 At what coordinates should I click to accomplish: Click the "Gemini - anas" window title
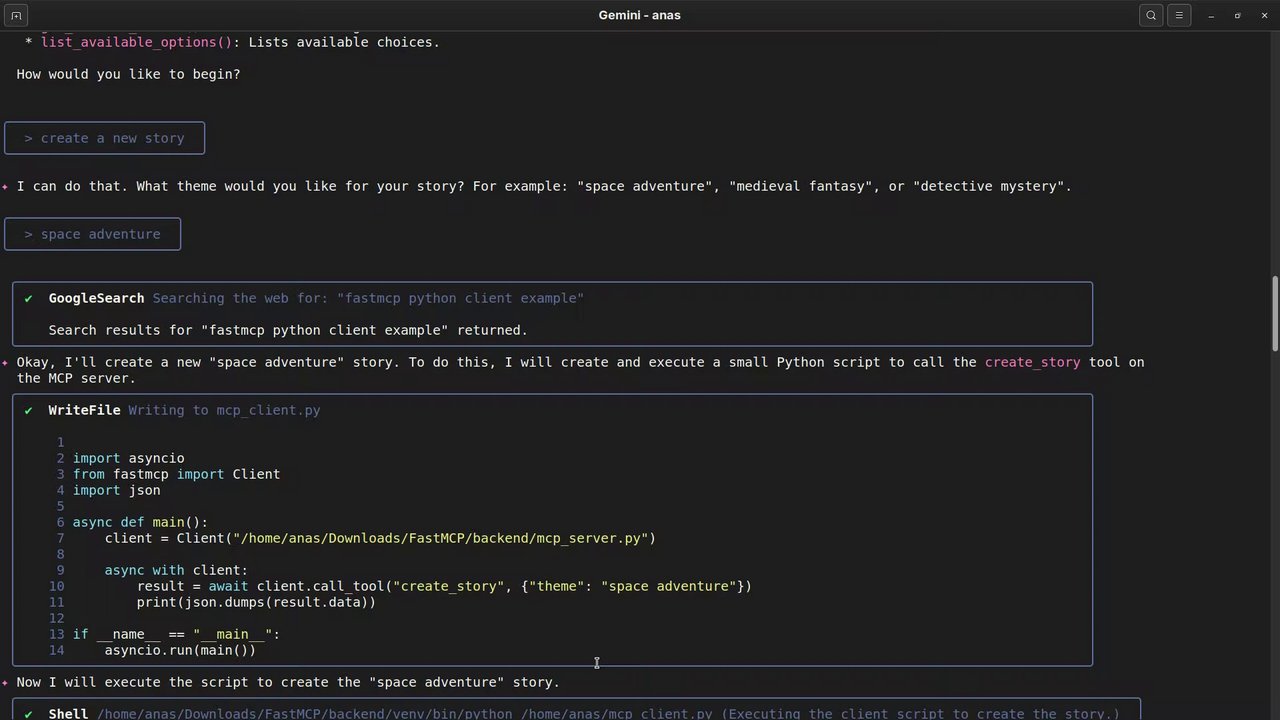639,15
